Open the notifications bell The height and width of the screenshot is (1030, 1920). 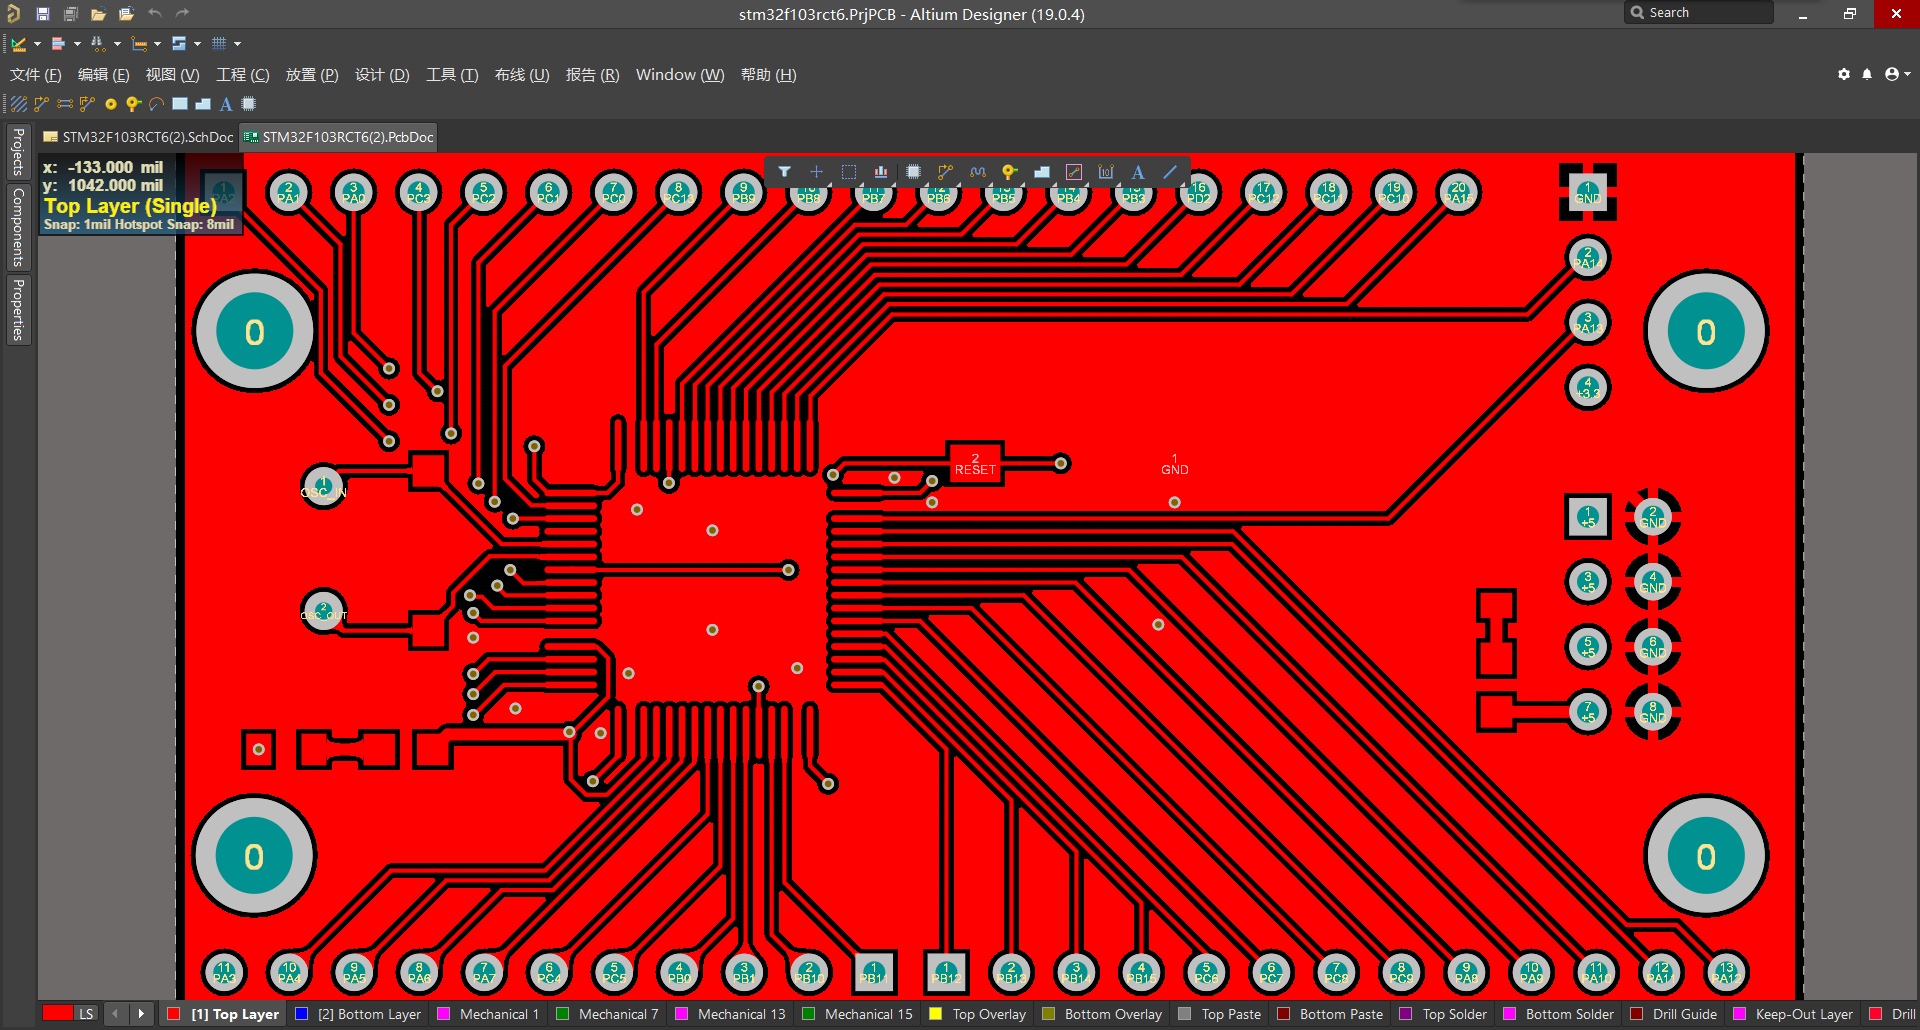coord(1867,75)
